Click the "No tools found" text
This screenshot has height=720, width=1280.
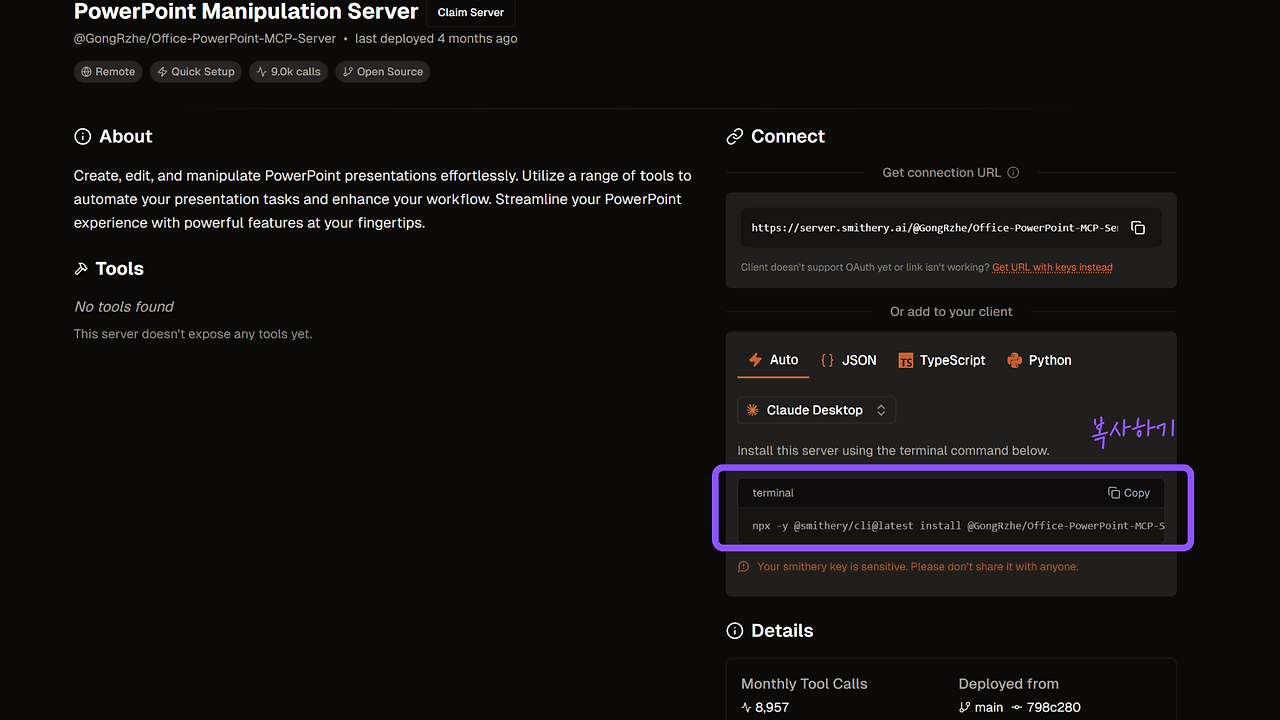tap(124, 307)
